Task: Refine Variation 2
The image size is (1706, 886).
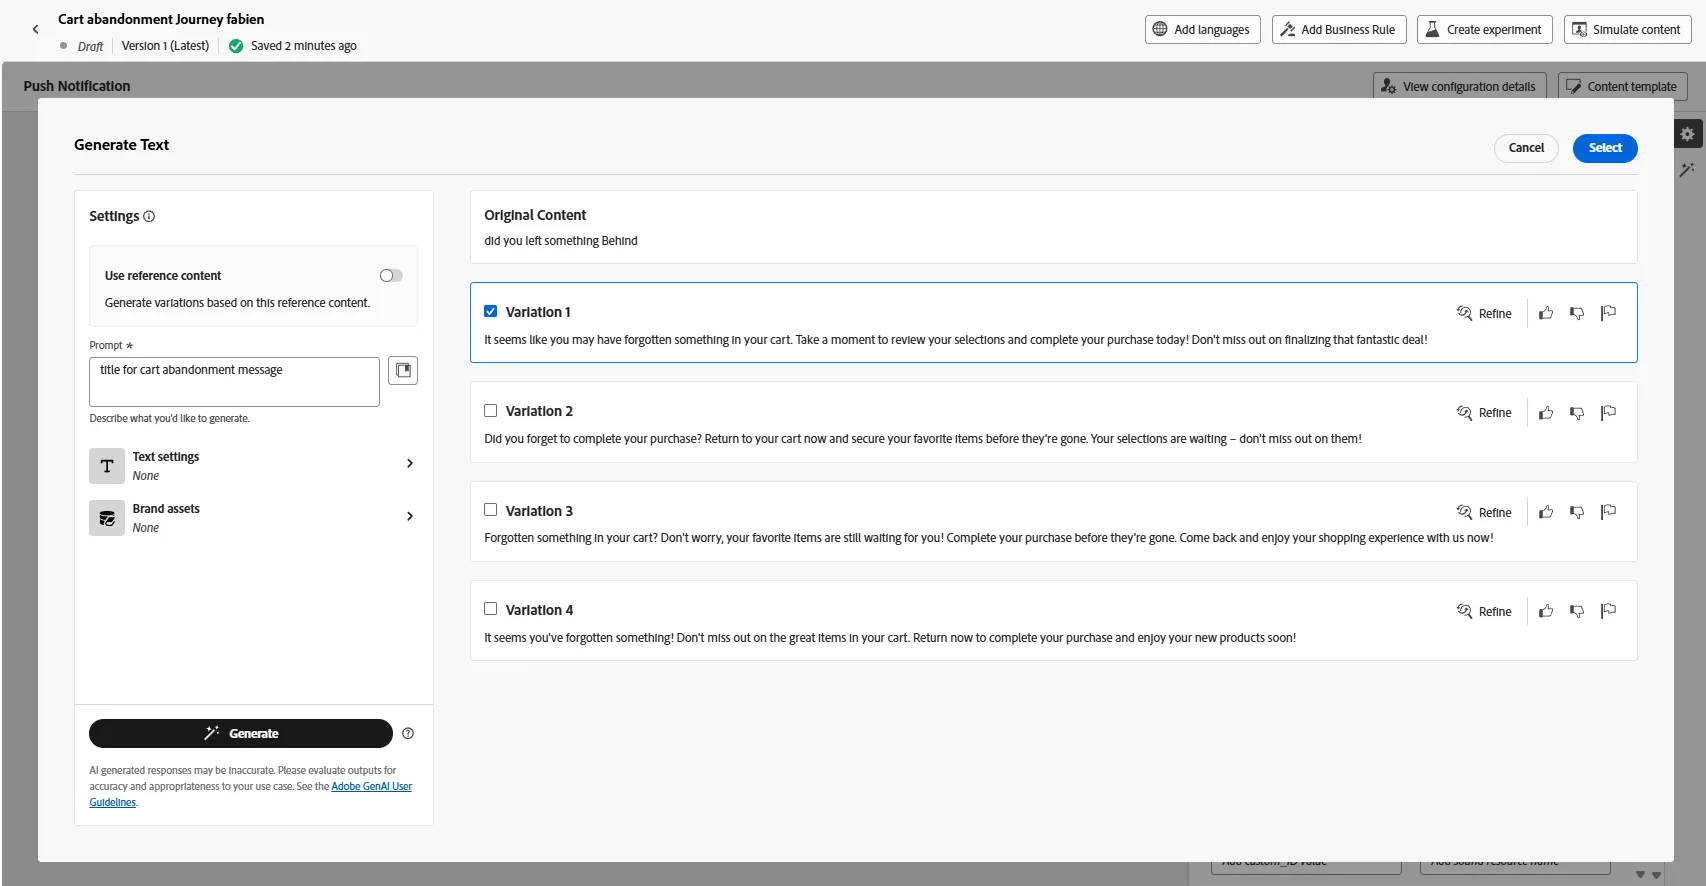Action: 1485,412
